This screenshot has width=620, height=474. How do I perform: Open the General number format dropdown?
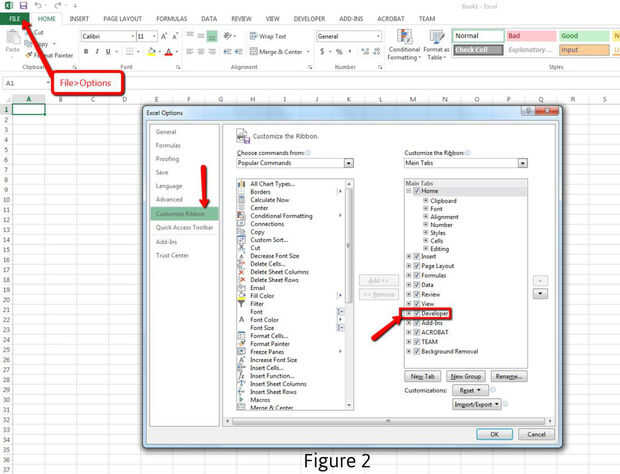[x=378, y=36]
